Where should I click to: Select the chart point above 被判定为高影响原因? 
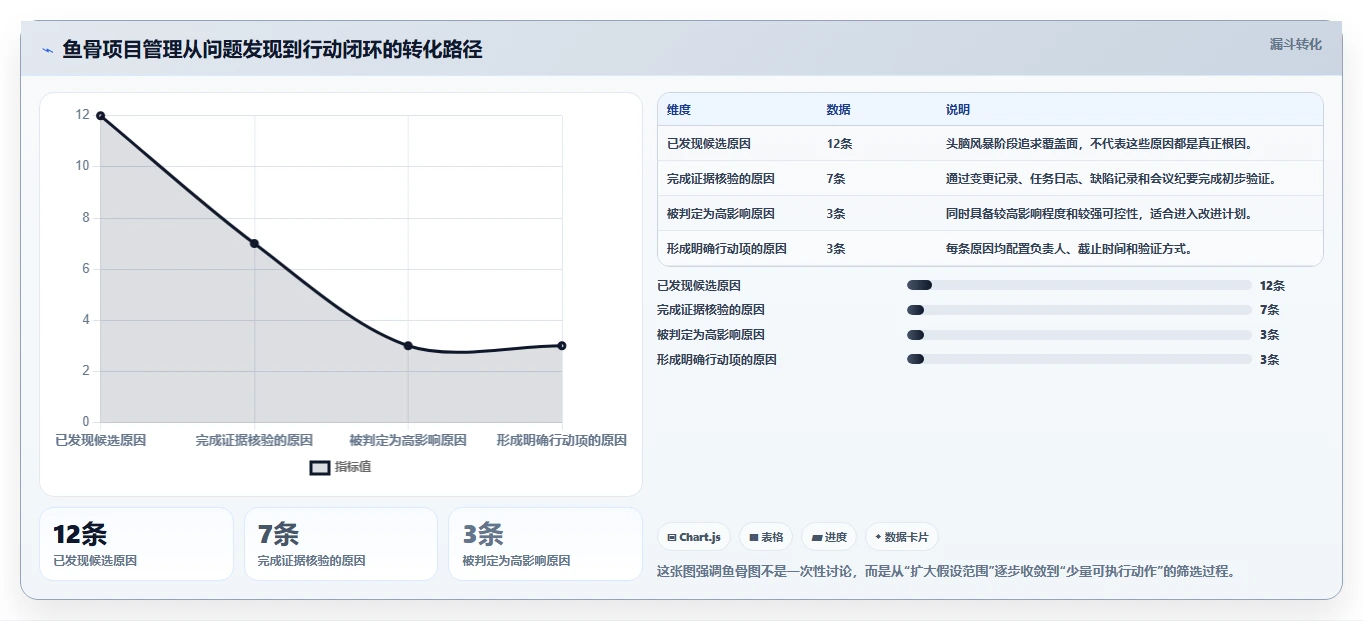[408, 346]
